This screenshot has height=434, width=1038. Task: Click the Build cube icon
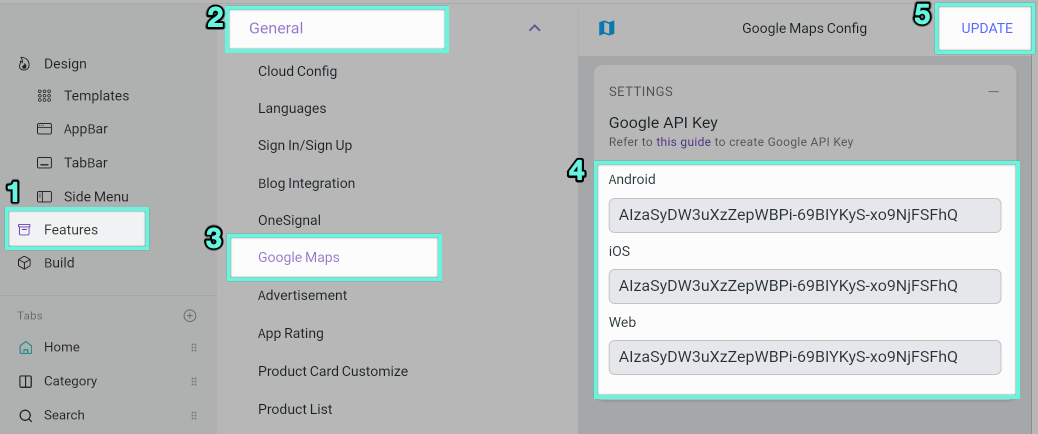(x=24, y=263)
